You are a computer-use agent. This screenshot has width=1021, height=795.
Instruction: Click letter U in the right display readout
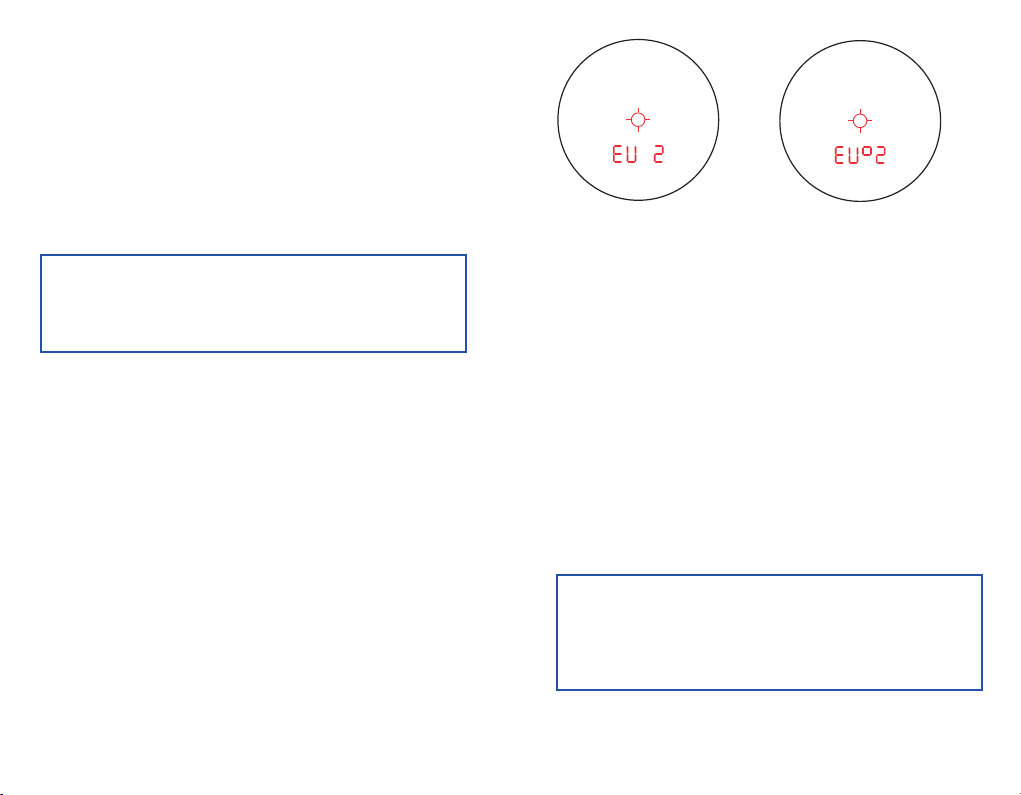pos(853,155)
